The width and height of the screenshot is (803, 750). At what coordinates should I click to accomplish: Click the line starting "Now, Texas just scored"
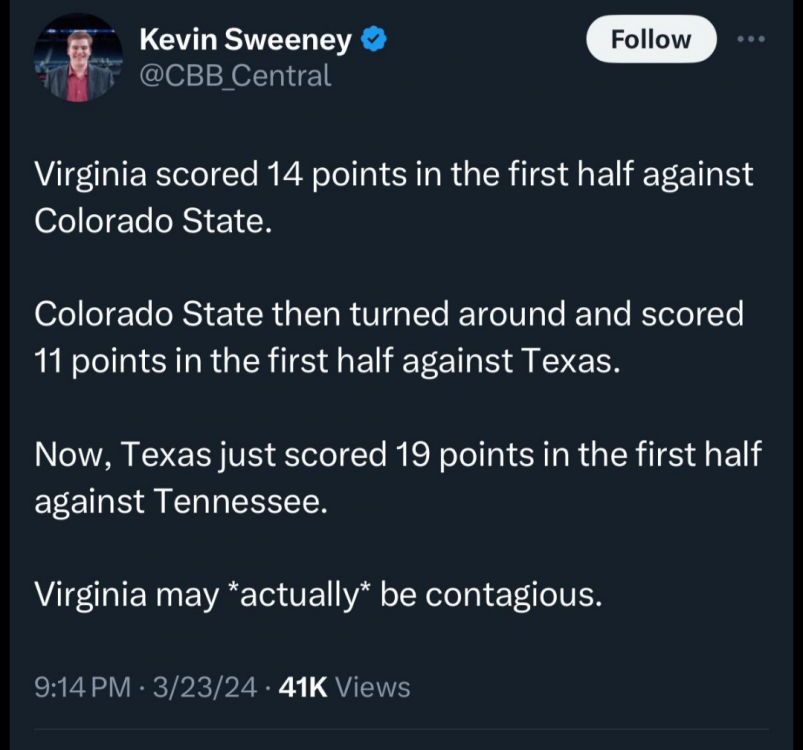click(398, 454)
